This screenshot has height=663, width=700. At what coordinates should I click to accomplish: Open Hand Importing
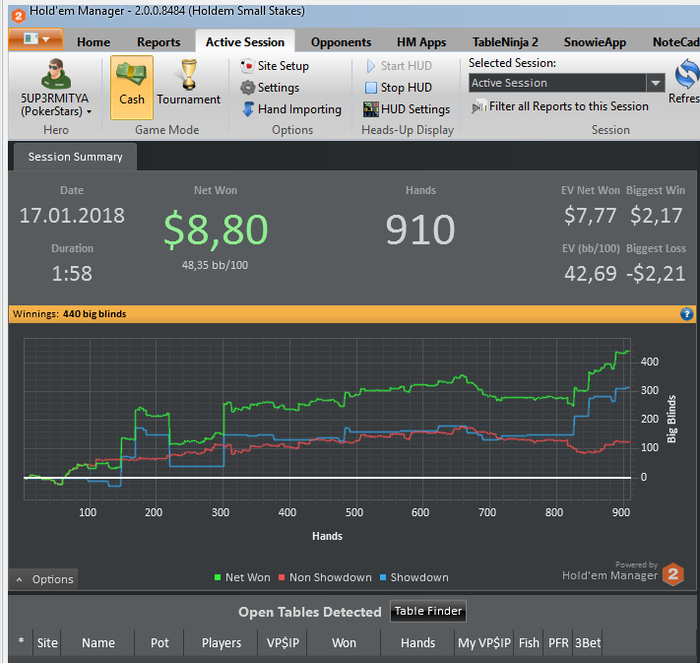click(x=292, y=109)
